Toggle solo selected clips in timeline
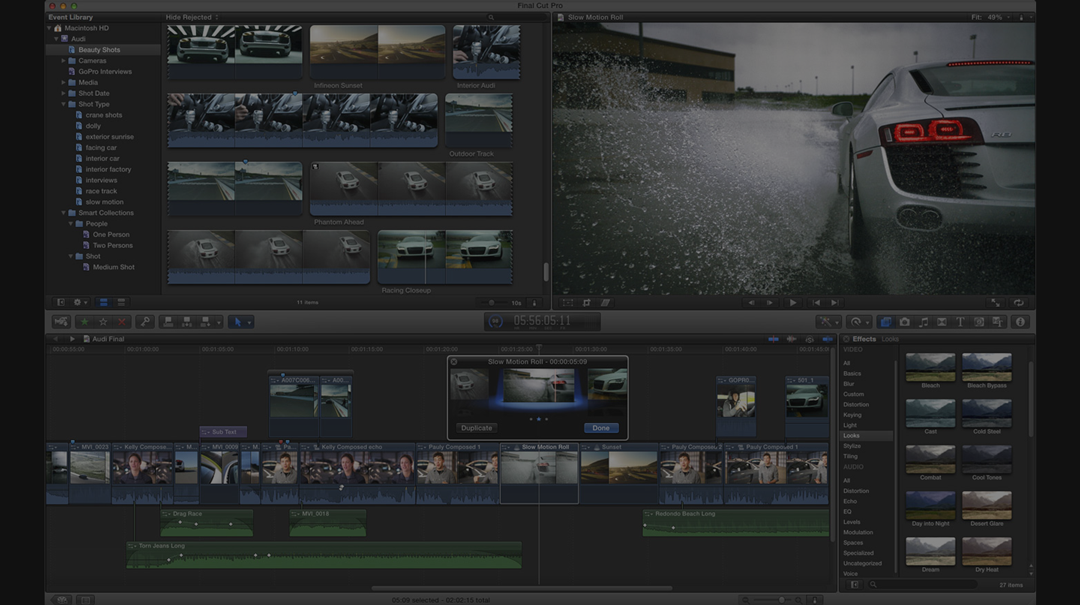Viewport: 1080px width, 605px height. pyautogui.click(x=809, y=339)
